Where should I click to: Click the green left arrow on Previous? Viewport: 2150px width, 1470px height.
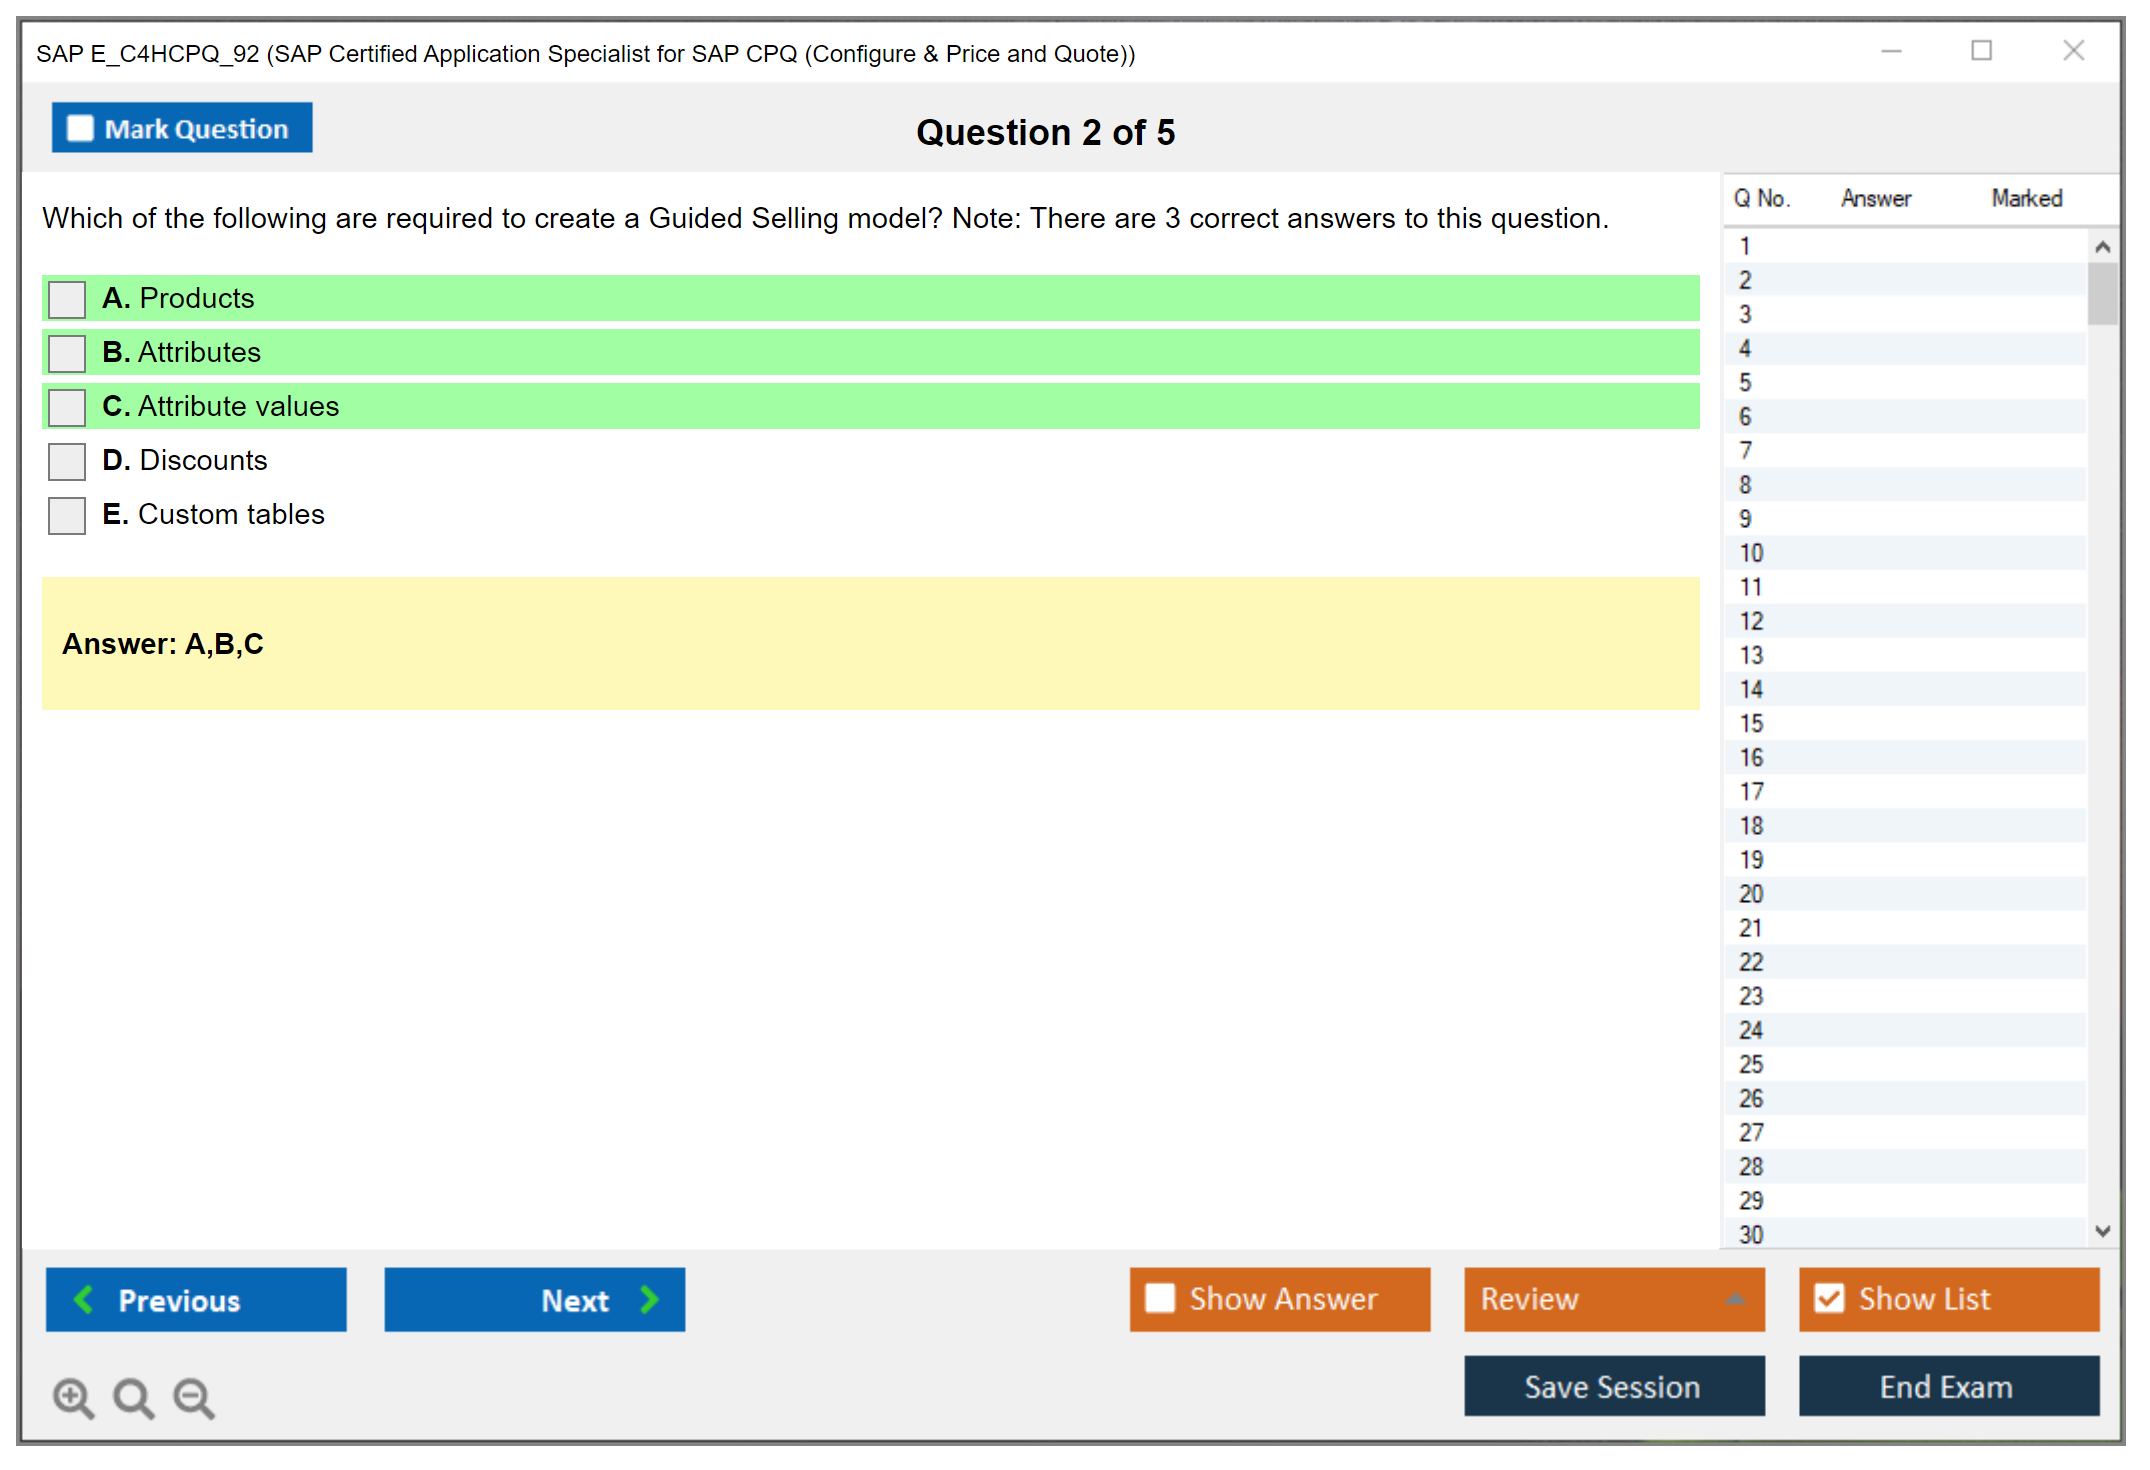[84, 1299]
